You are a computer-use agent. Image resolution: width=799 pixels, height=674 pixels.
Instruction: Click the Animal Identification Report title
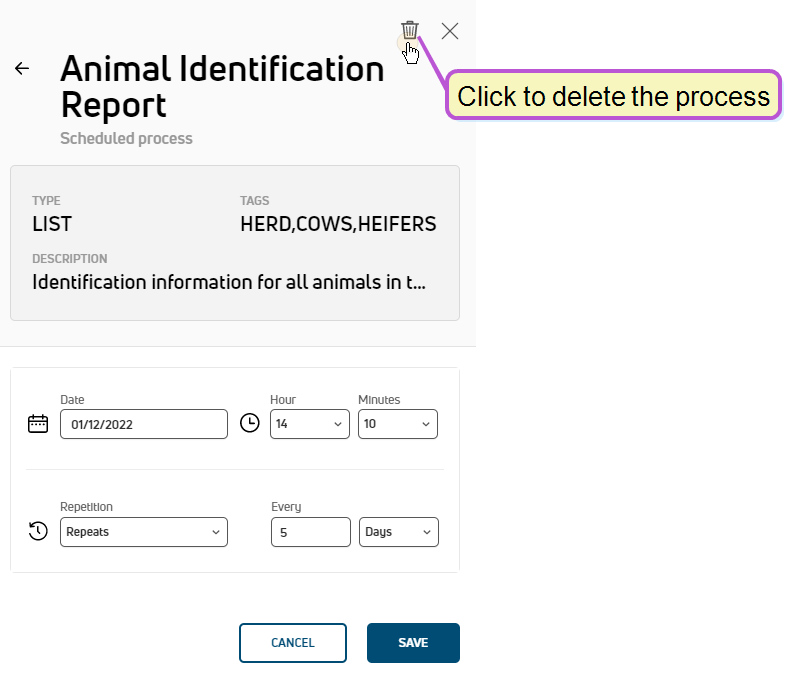tap(222, 87)
